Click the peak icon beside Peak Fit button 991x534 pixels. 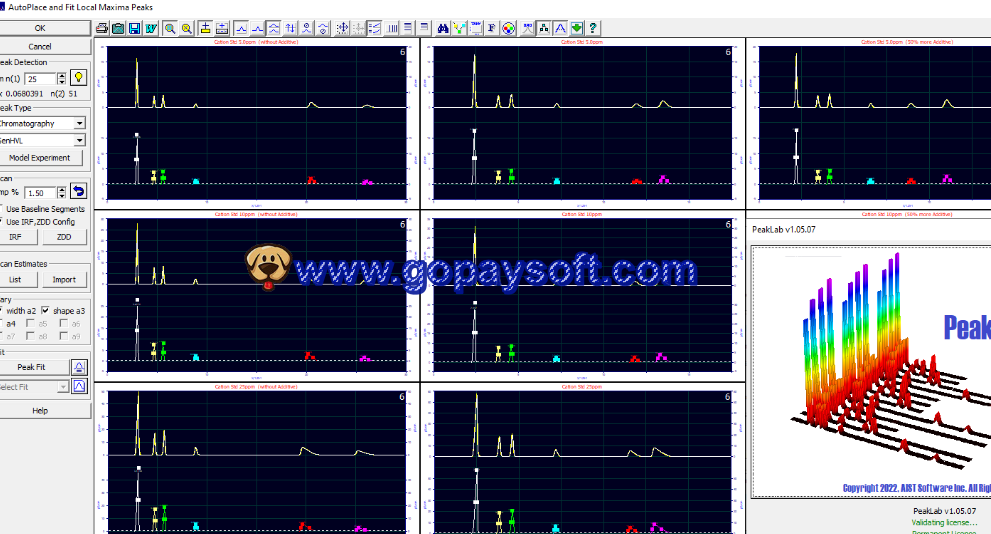[x=79, y=367]
